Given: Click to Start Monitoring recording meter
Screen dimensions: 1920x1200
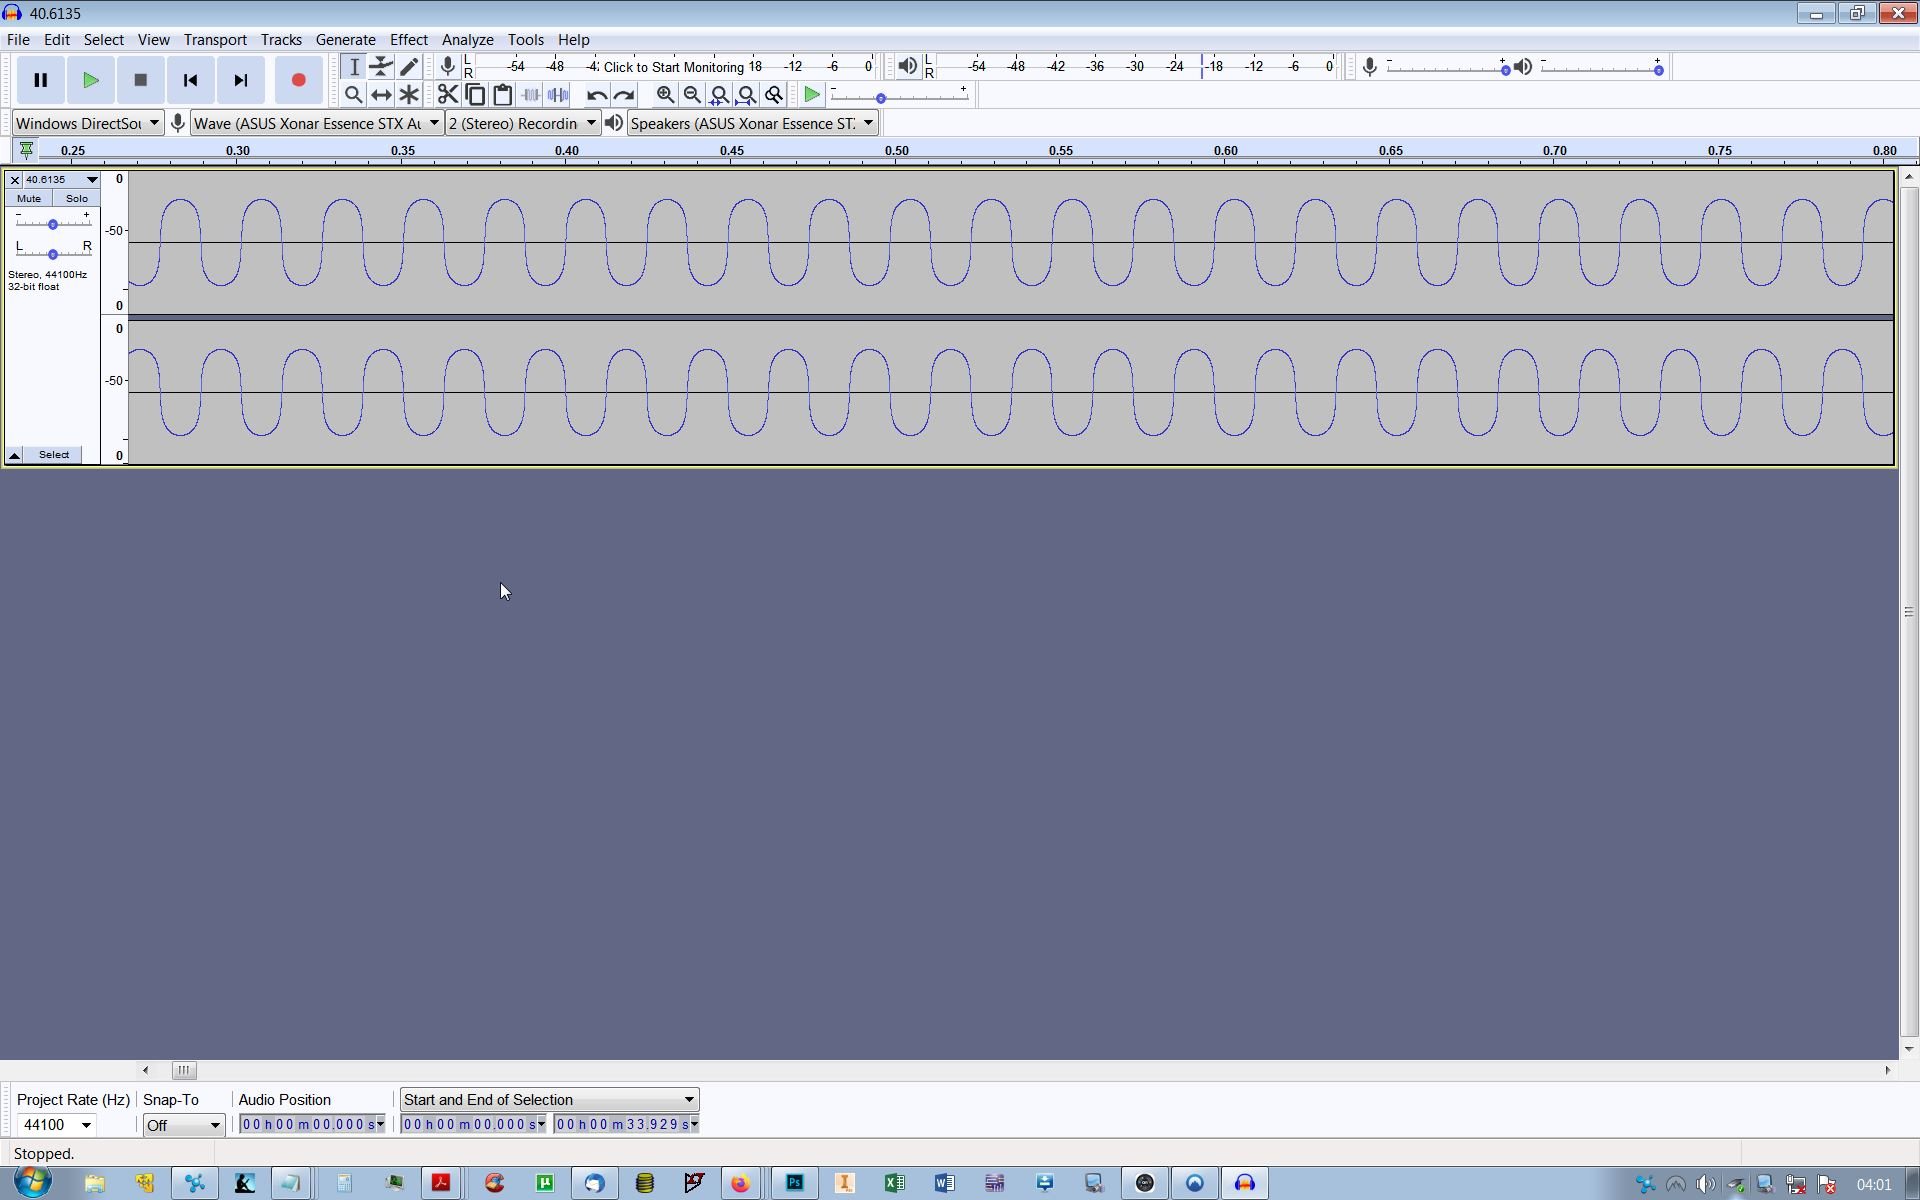Looking at the screenshot, I should 673,67.
